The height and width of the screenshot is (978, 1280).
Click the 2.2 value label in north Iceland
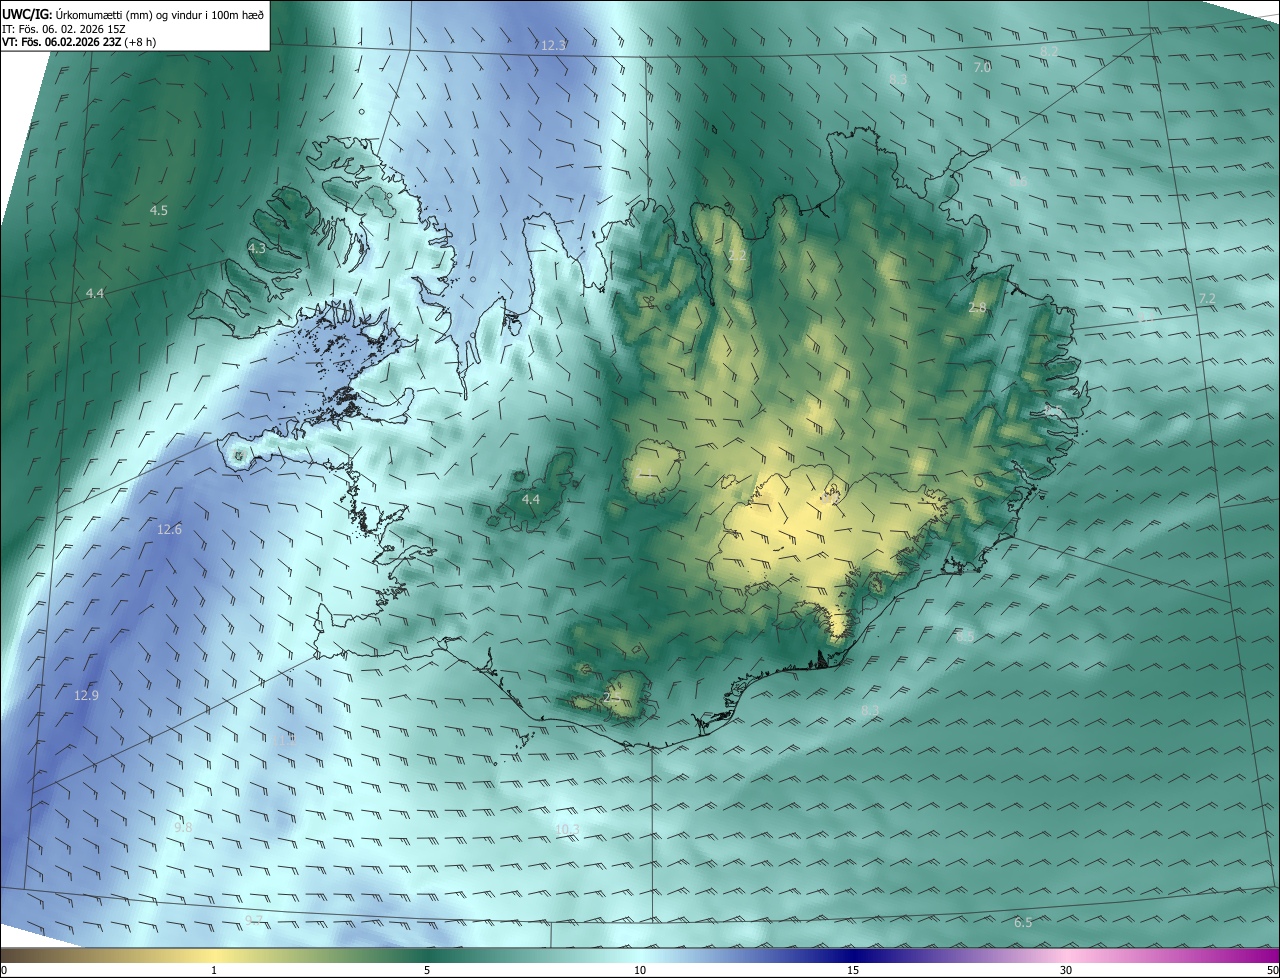(737, 256)
